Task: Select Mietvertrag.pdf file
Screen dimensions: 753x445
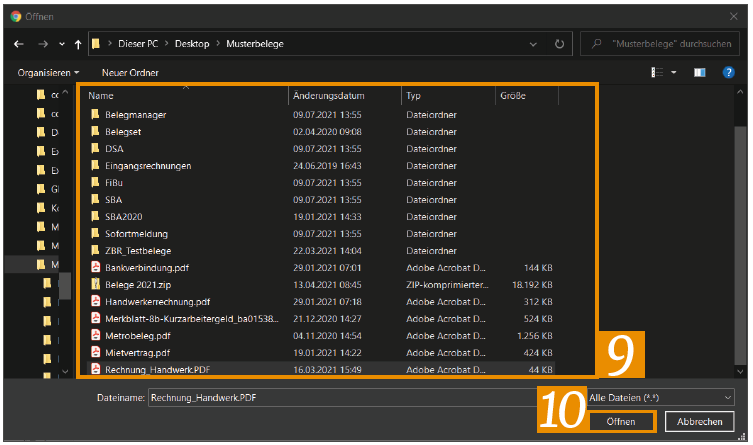Action: [x=137, y=353]
